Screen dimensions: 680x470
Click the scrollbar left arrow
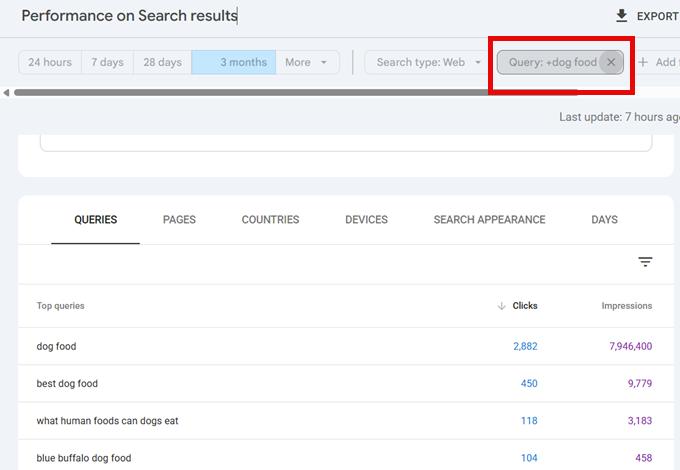tap(6, 93)
